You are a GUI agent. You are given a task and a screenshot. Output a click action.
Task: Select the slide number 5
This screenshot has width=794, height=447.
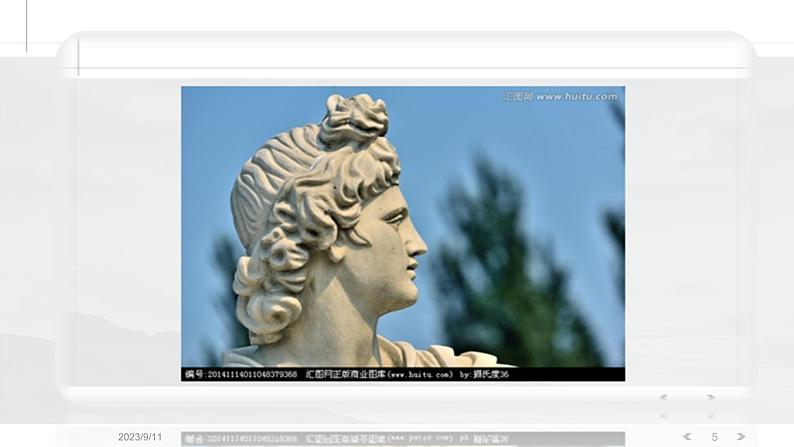pos(714,437)
